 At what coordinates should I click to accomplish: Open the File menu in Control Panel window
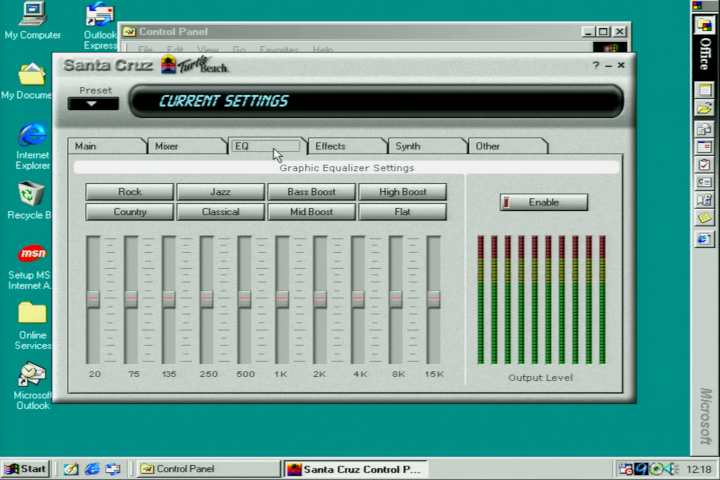click(145, 49)
